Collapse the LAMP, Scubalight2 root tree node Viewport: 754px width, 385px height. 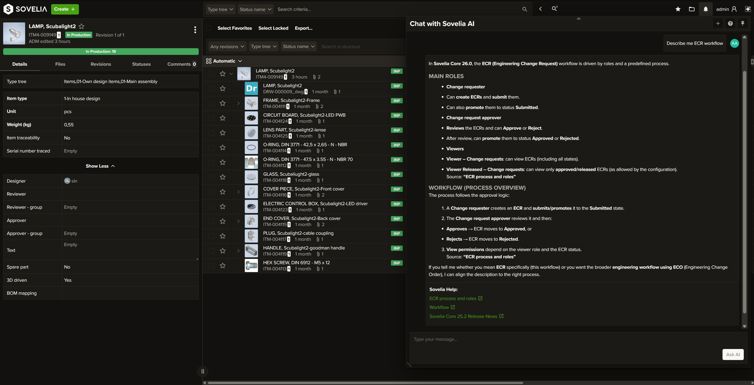[232, 74]
